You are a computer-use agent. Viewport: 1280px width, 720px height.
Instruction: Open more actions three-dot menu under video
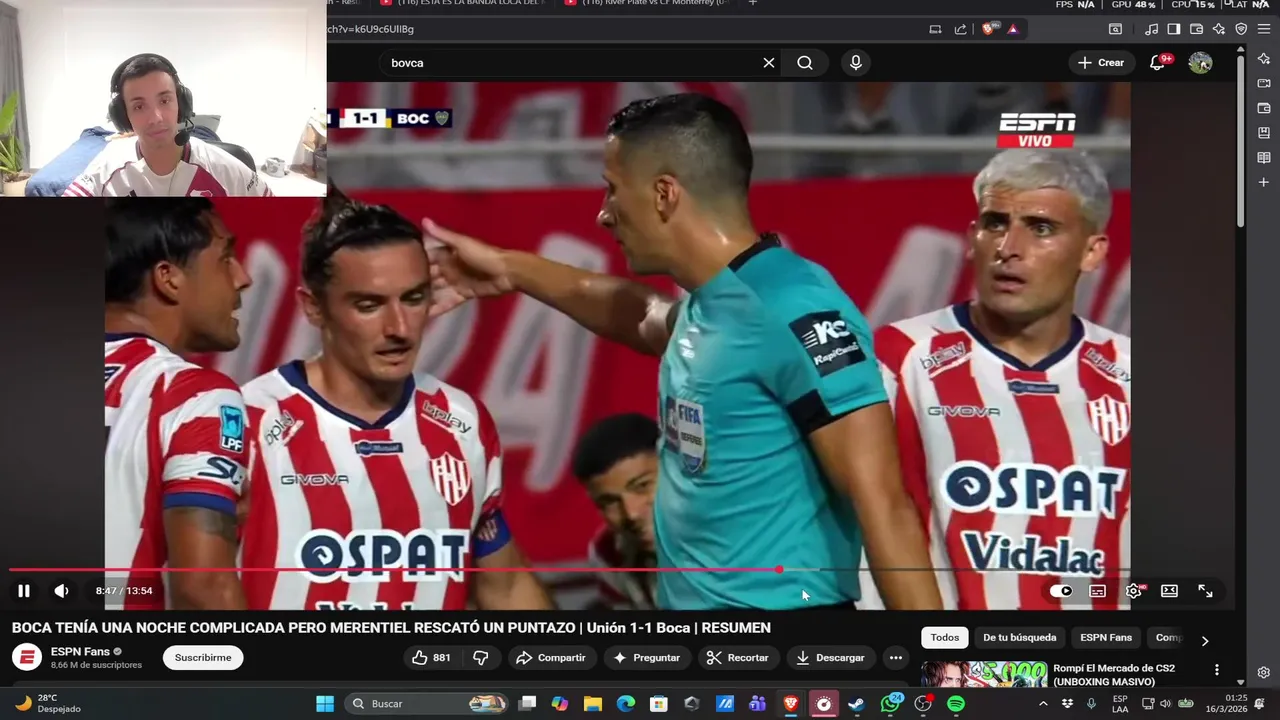coord(896,658)
